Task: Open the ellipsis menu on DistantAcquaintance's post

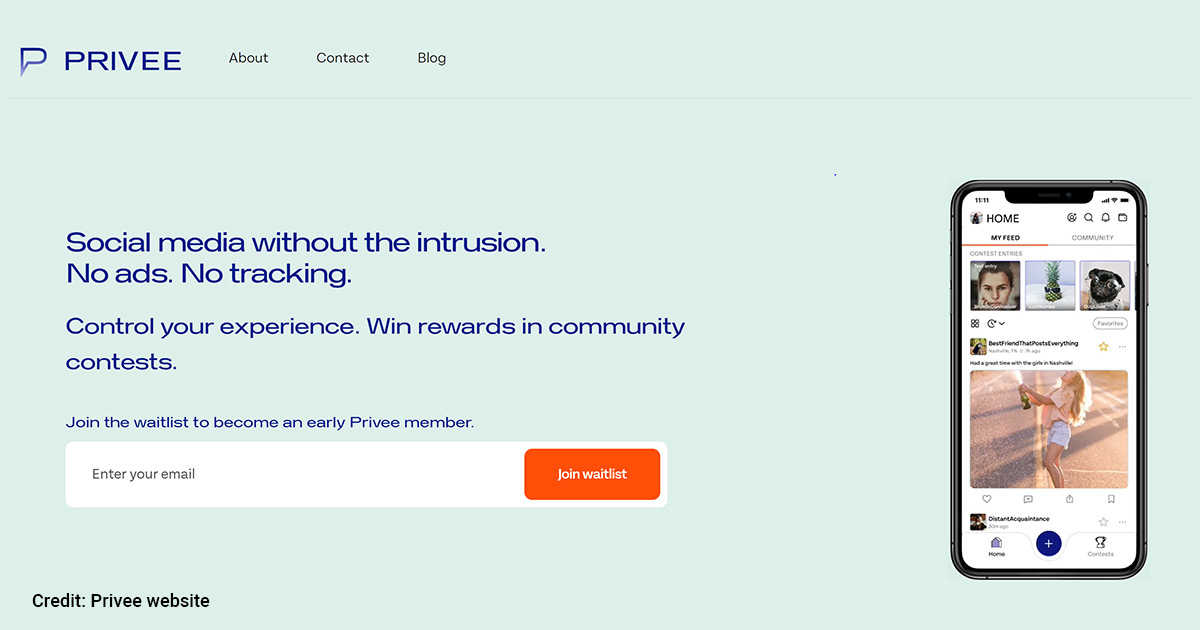Action: pyautogui.click(x=1122, y=521)
